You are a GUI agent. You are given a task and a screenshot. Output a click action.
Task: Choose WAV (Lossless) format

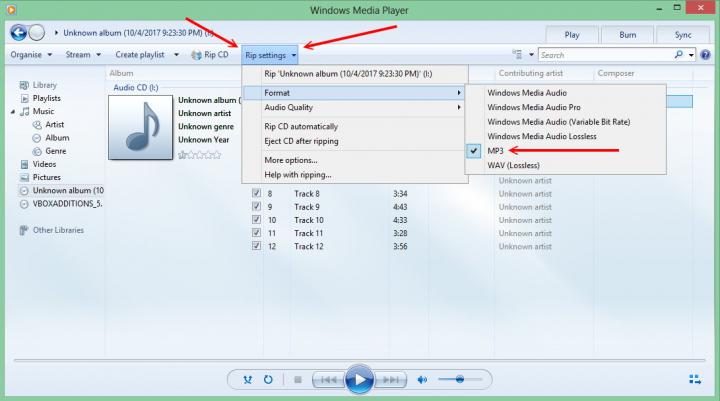point(565,165)
